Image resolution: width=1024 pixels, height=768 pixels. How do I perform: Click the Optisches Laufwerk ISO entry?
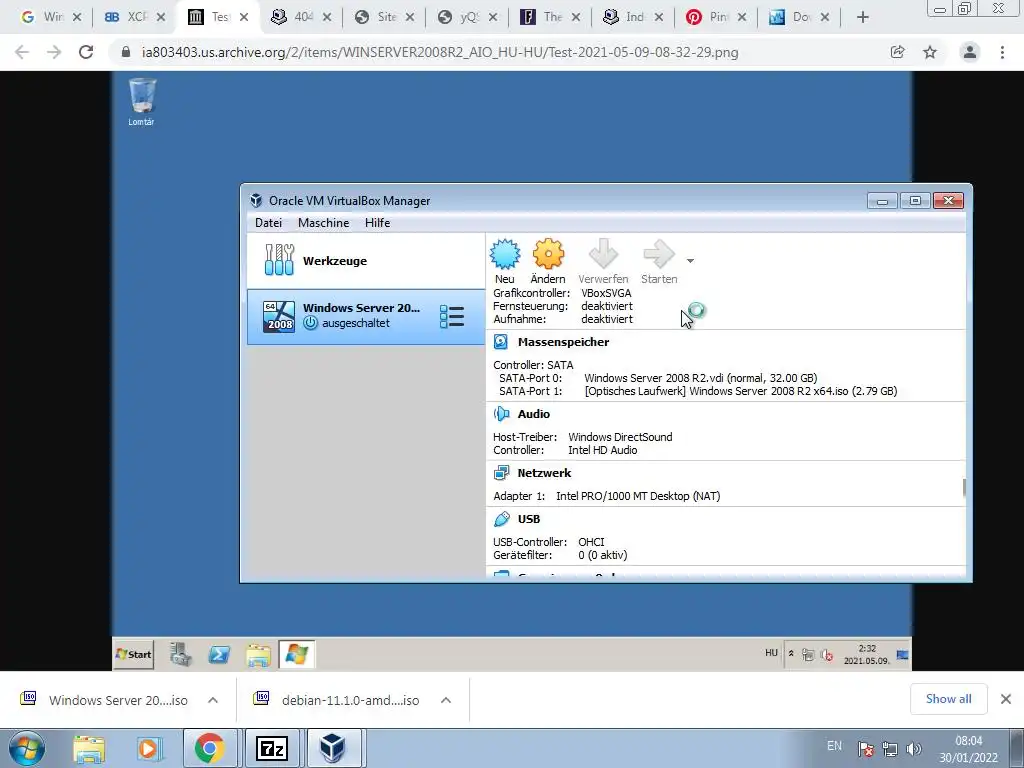point(741,391)
